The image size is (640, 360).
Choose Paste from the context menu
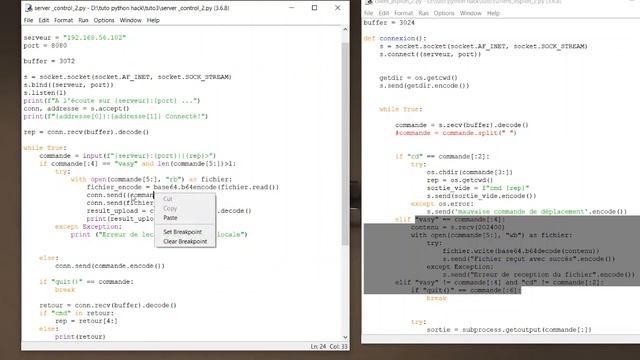coord(170,218)
